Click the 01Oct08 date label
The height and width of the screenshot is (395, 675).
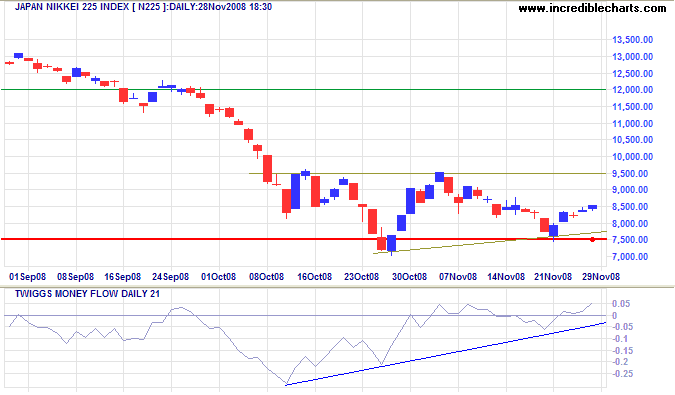click(218, 277)
